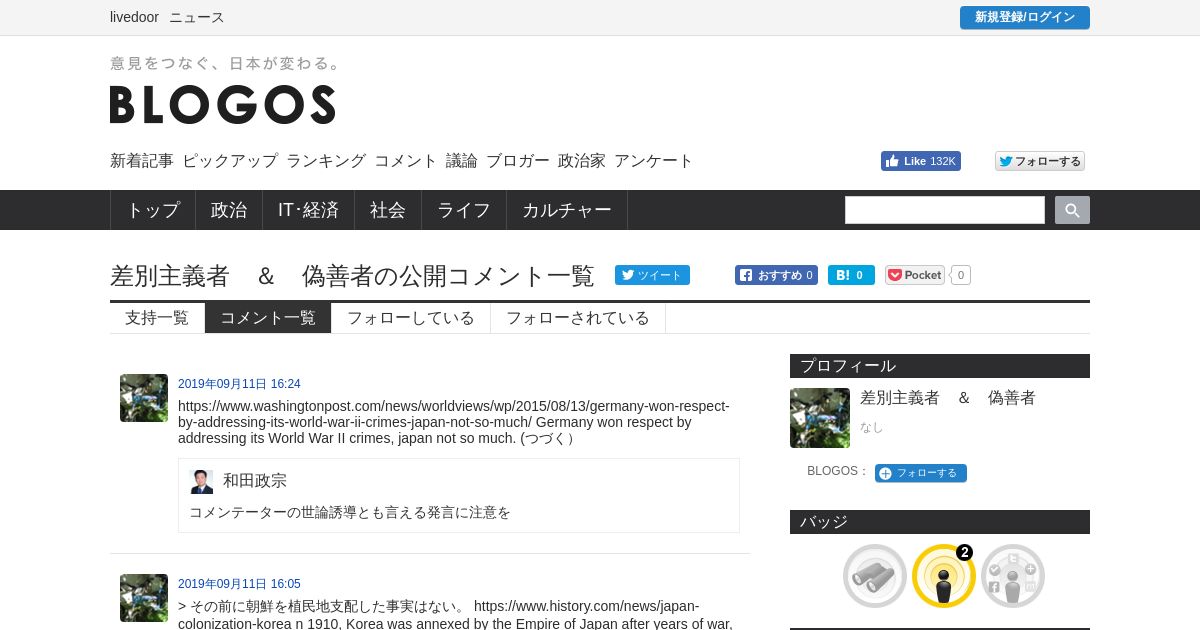Click the Pocket count bubble showing 0
The height and width of the screenshot is (630, 1200).
[960, 275]
